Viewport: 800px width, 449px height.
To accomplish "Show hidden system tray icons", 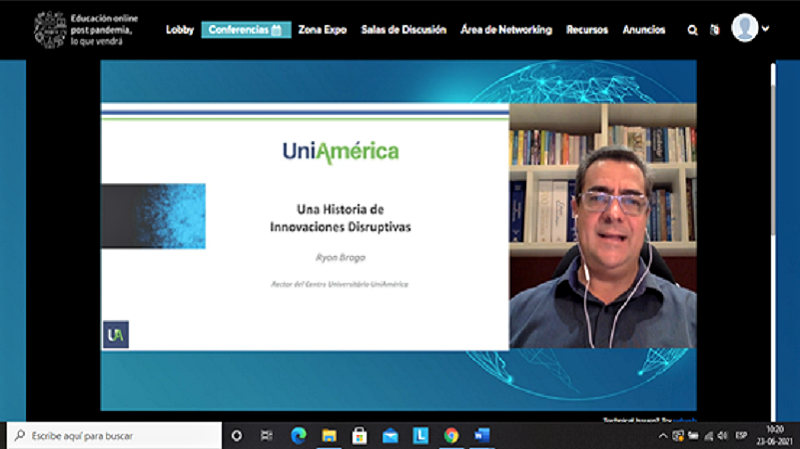I will click(x=662, y=436).
